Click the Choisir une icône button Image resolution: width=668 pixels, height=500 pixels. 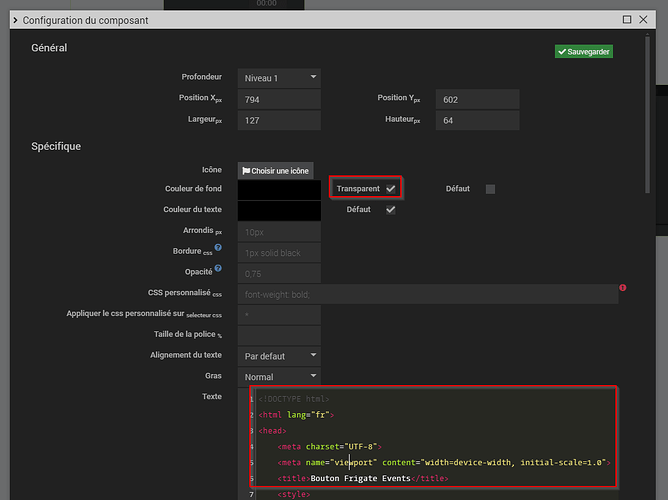tap(276, 171)
